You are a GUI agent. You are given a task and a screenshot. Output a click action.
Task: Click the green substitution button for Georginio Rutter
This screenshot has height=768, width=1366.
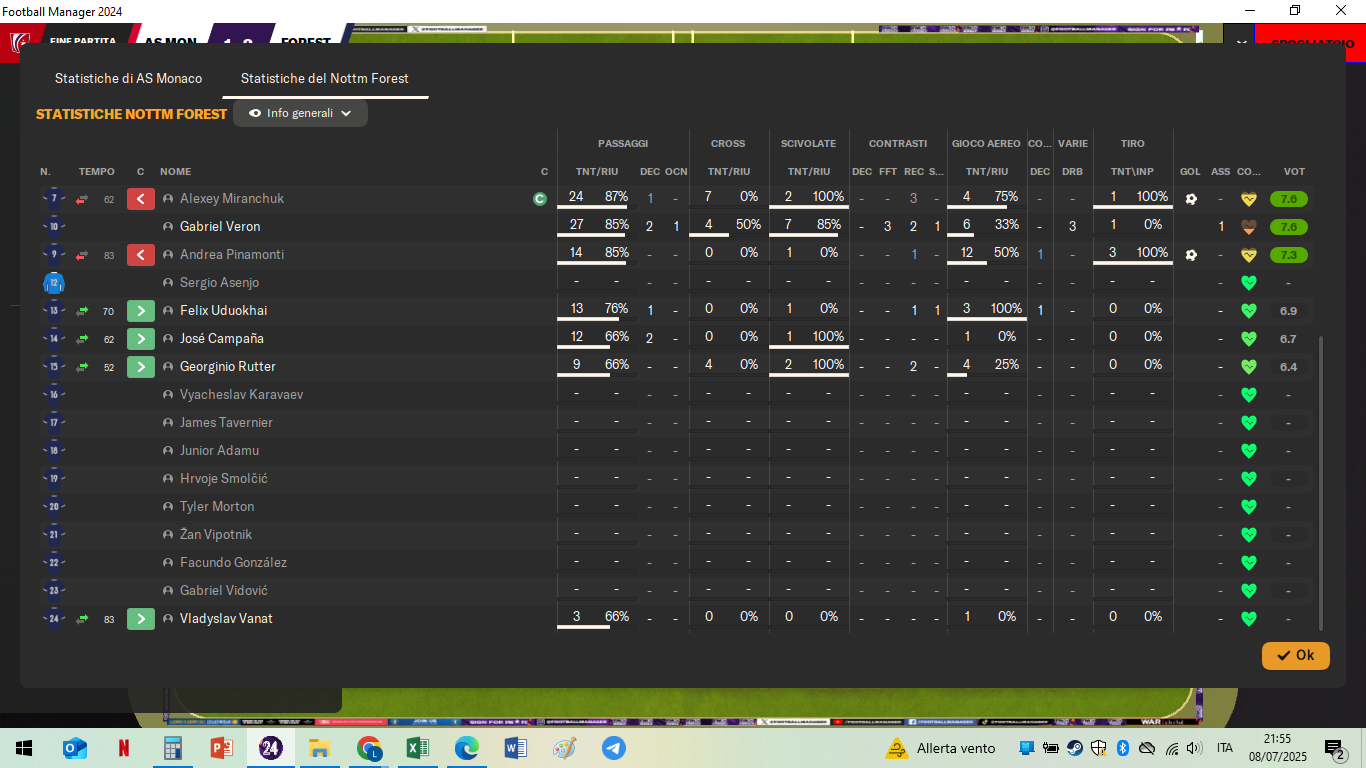tap(141, 367)
